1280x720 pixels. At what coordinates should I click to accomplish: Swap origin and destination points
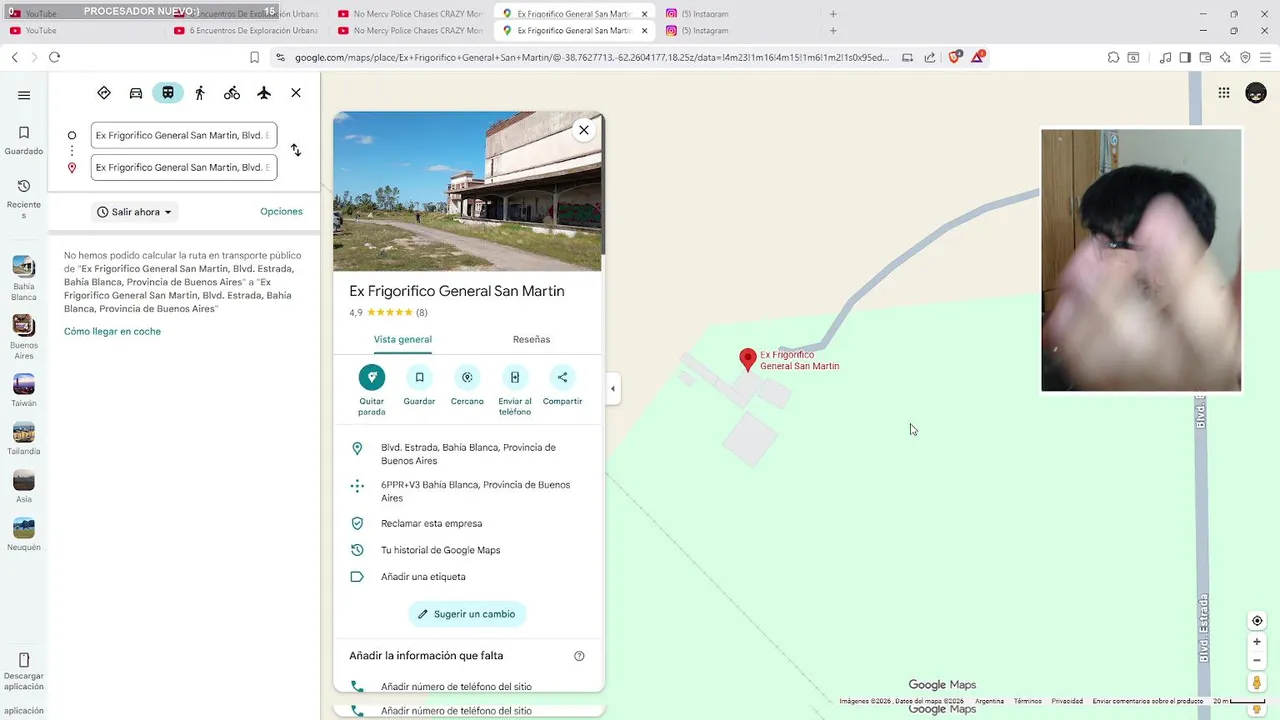(x=296, y=150)
